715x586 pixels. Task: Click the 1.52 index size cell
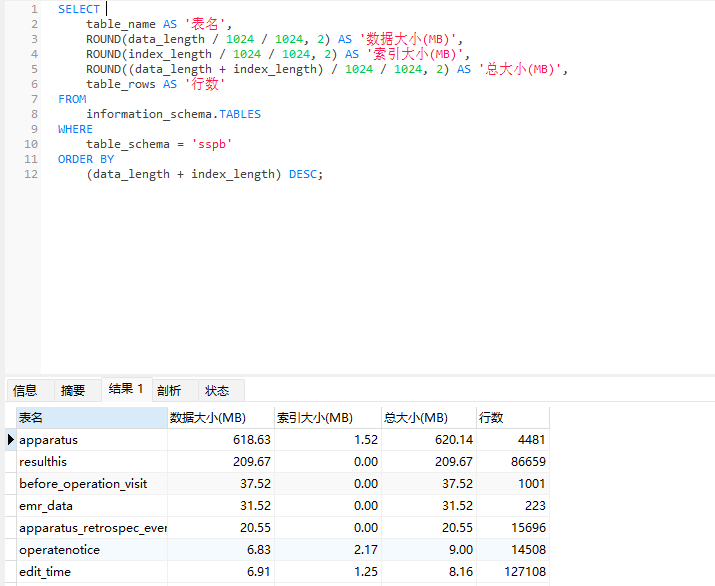[x=328, y=440]
